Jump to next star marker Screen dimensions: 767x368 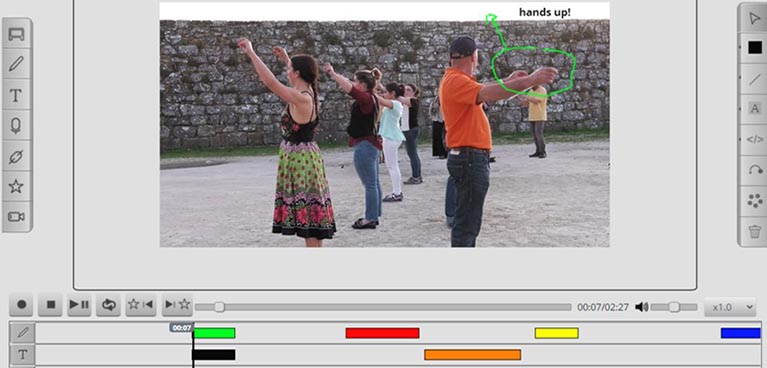[177, 304]
